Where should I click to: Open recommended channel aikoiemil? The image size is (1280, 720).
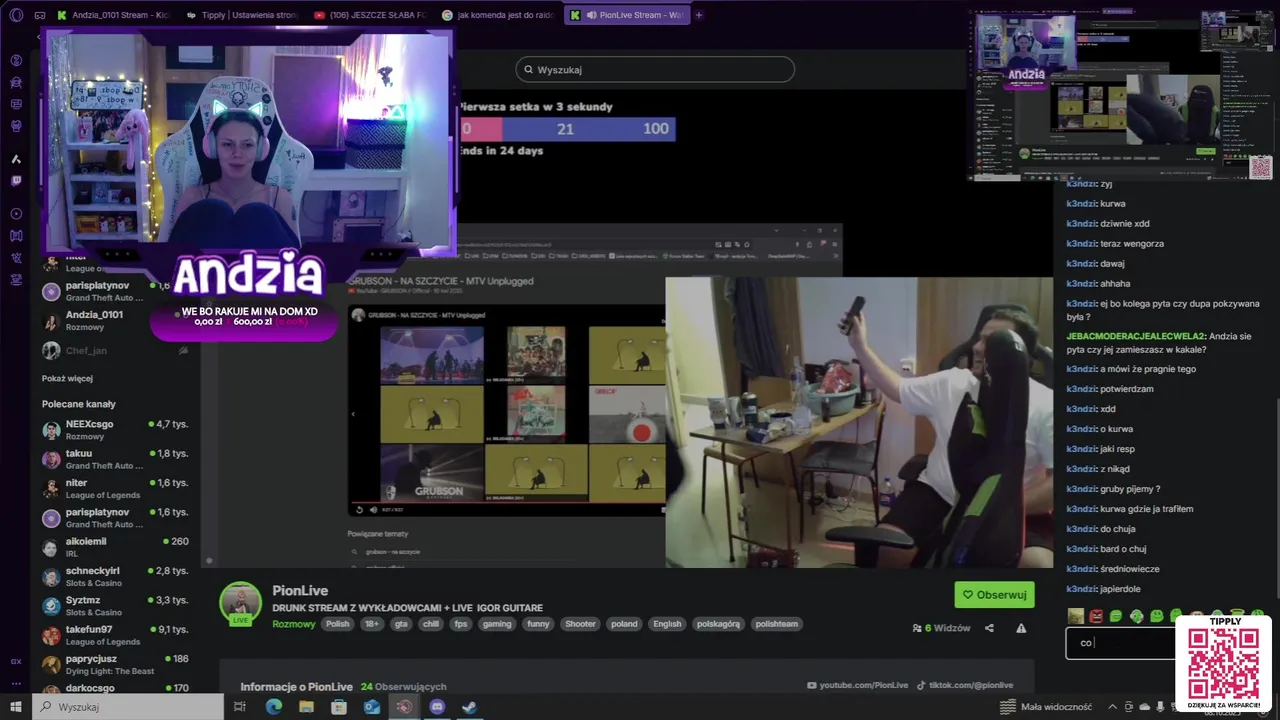116,547
